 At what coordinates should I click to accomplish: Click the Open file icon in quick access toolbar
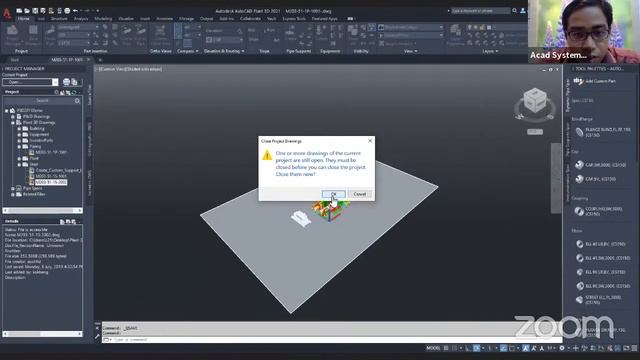click(27, 11)
